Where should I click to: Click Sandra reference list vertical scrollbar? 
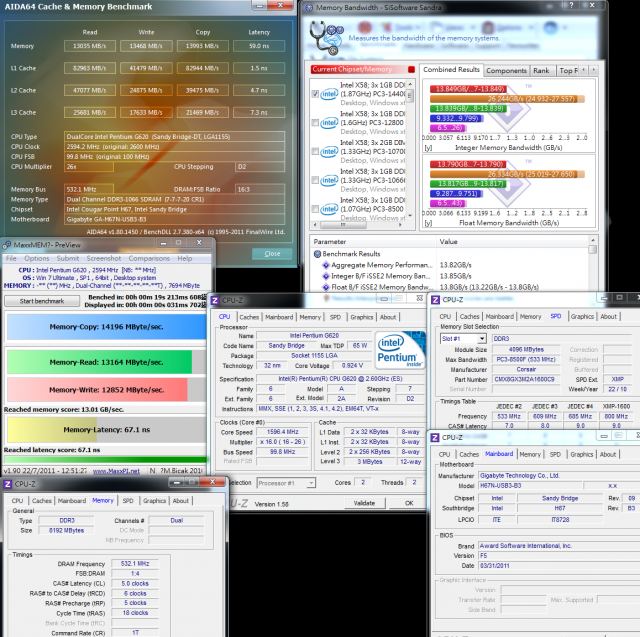pos(410,150)
